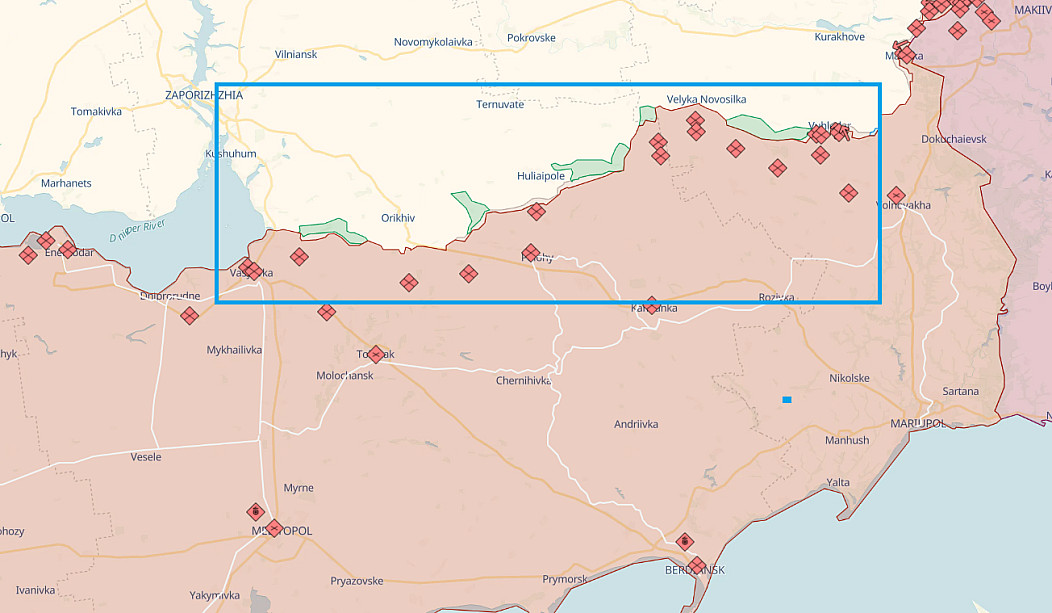Image resolution: width=1052 pixels, height=613 pixels.
Task: Open the grenade marker north of Berdiansk
Action: coord(685,542)
